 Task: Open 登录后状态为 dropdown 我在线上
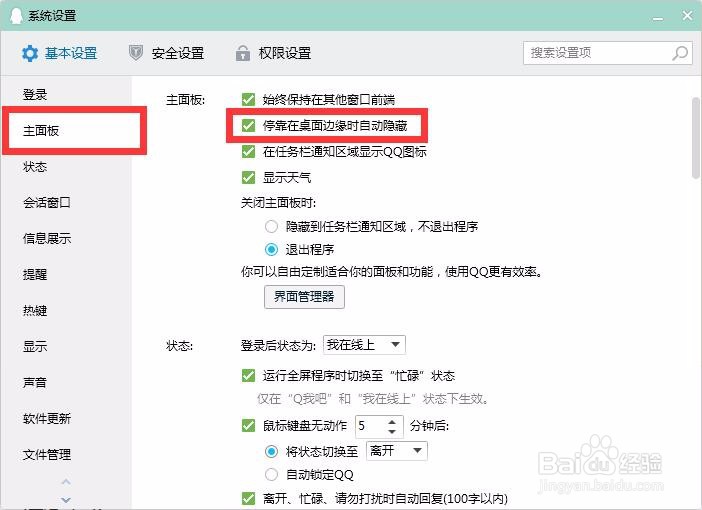tap(364, 345)
